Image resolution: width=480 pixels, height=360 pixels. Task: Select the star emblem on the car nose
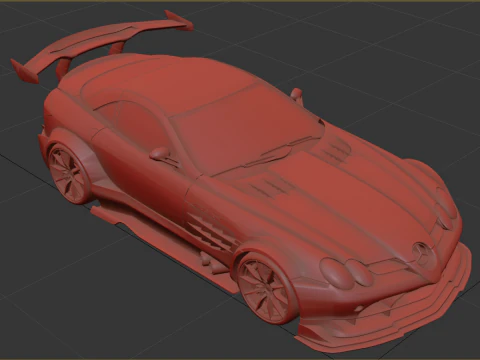tap(423, 254)
